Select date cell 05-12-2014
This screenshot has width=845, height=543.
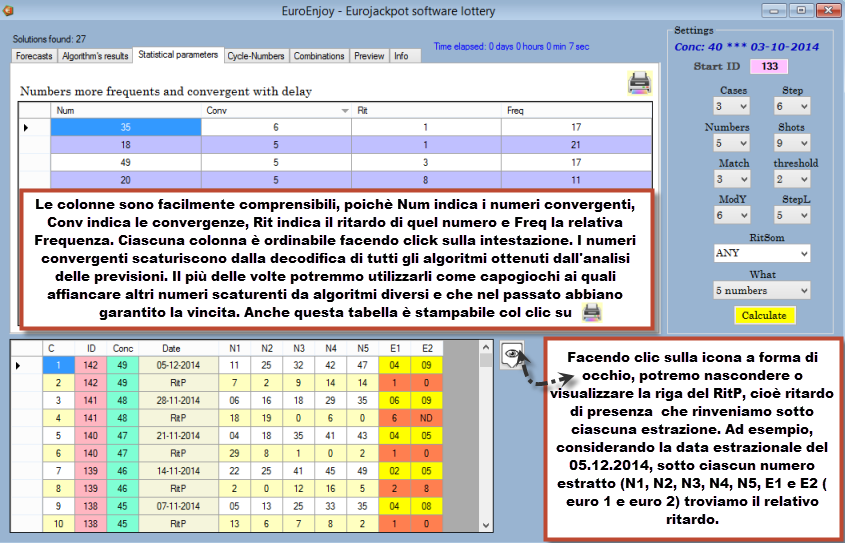pyautogui.click(x=178, y=365)
